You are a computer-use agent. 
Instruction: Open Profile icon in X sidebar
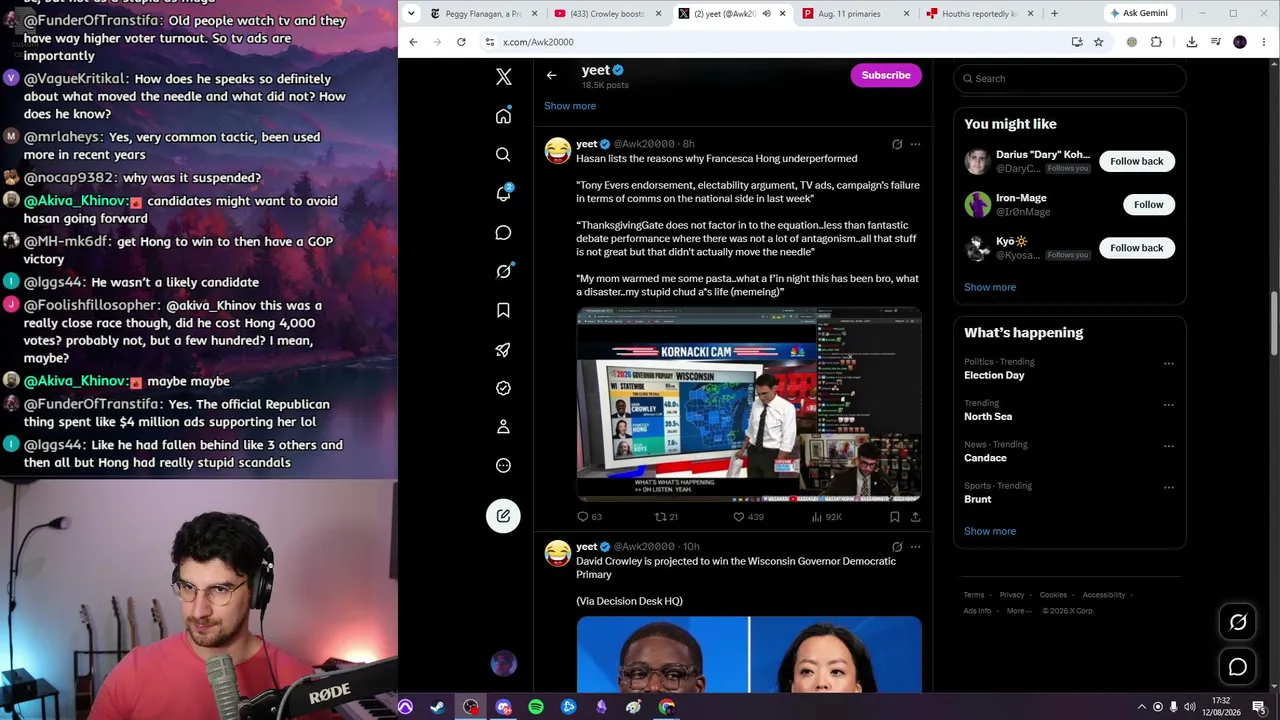(x=503, y=427)
